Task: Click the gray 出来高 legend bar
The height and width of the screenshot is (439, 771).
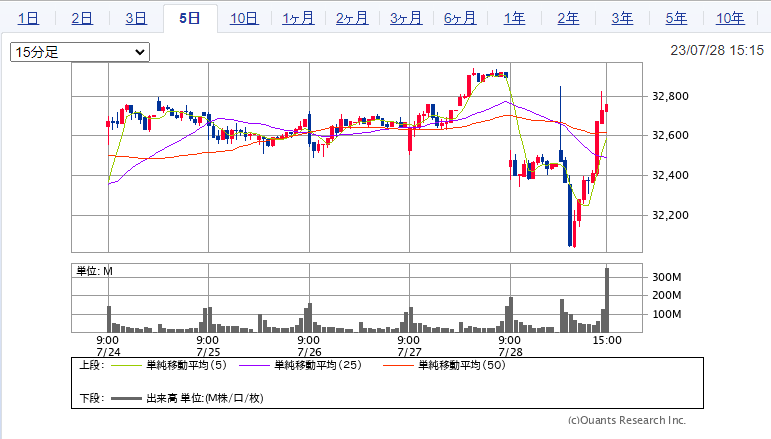Action: (126, 399)
